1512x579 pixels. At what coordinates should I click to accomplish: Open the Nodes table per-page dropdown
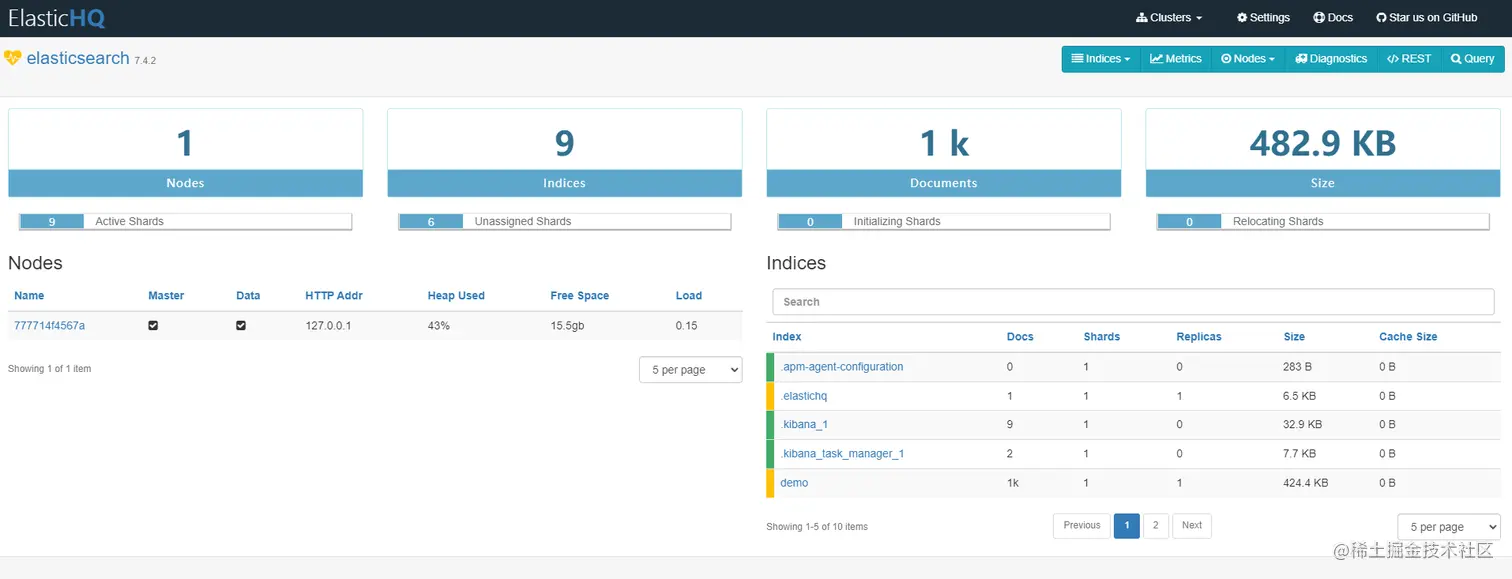(691, 370)
